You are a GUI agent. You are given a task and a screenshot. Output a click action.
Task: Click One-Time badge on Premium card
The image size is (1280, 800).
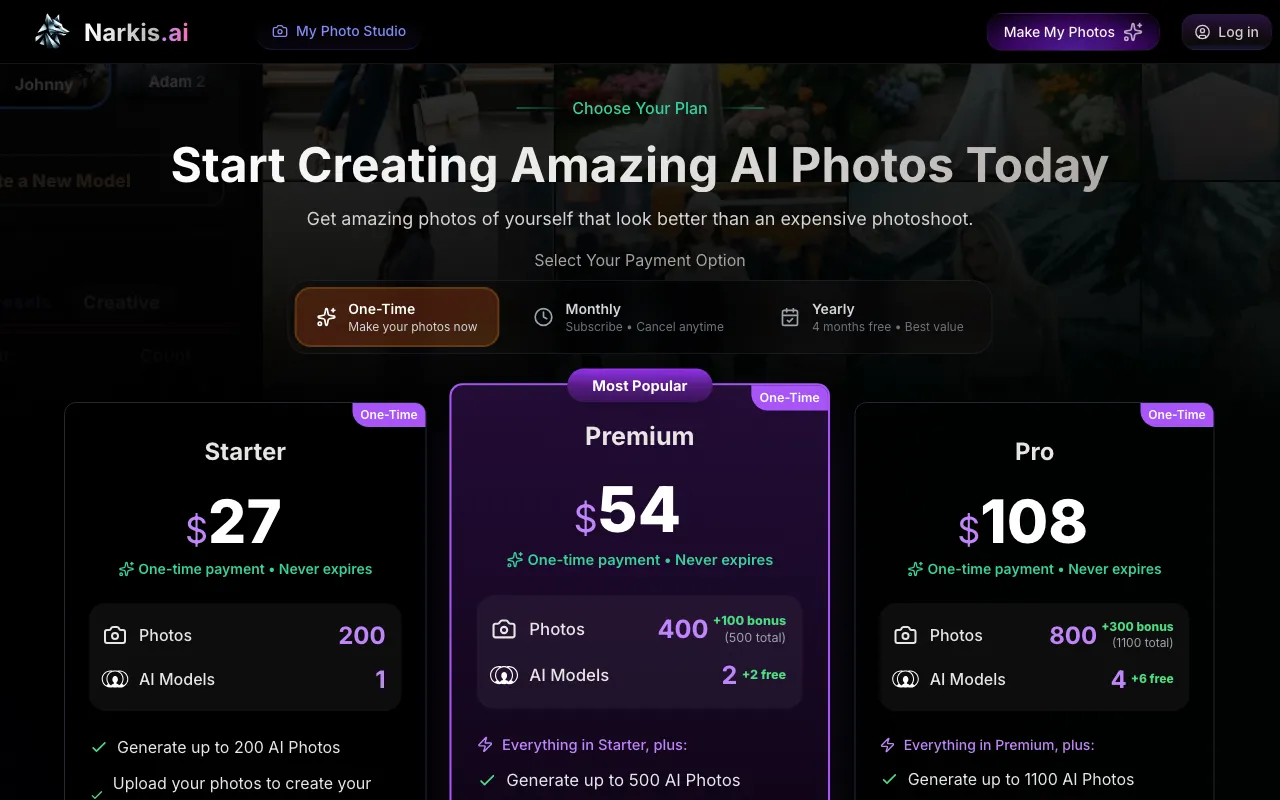790,397
